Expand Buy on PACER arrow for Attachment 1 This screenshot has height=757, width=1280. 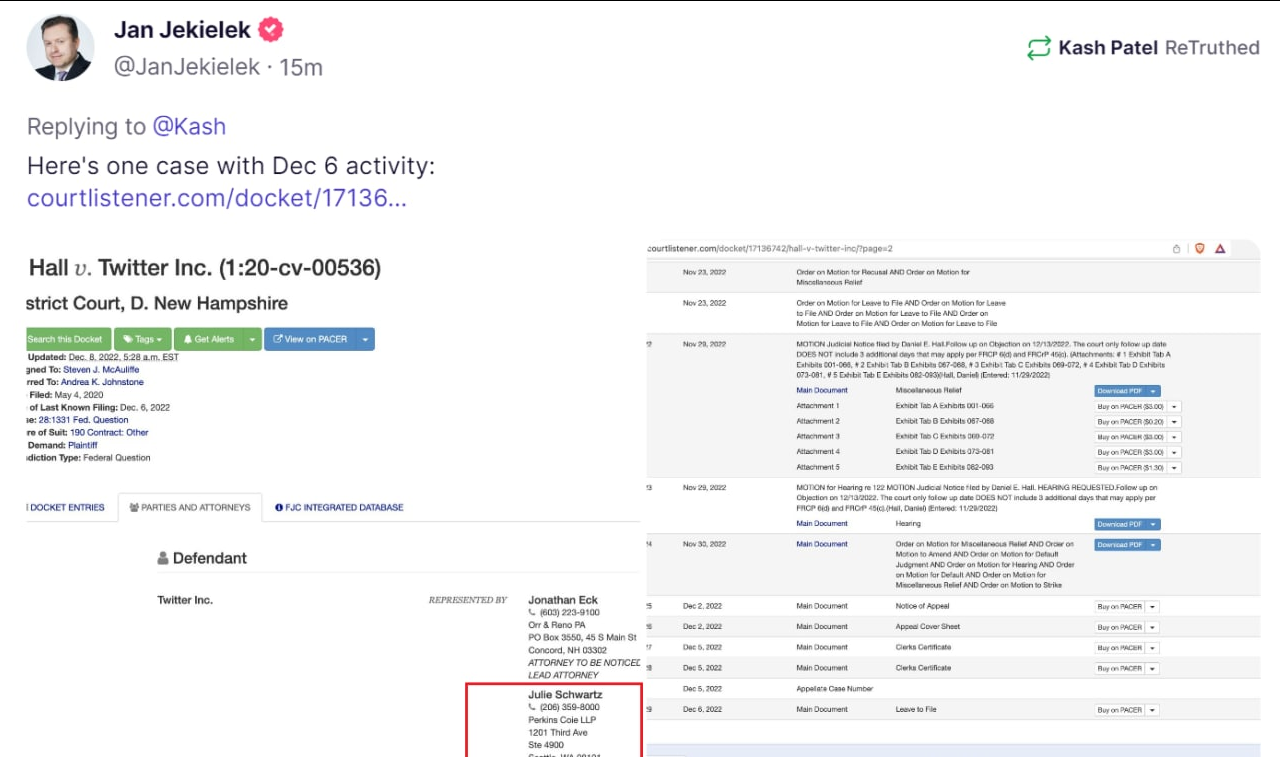point(1174,406)
